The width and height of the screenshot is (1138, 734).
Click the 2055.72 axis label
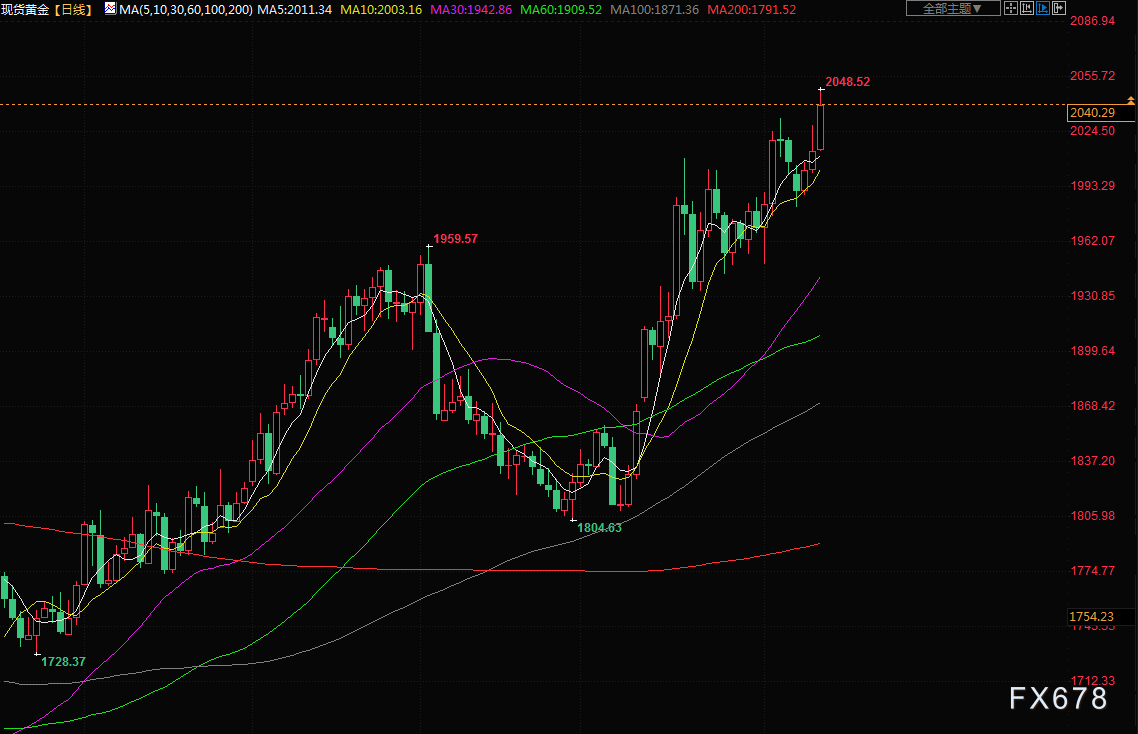point(1093,76)
